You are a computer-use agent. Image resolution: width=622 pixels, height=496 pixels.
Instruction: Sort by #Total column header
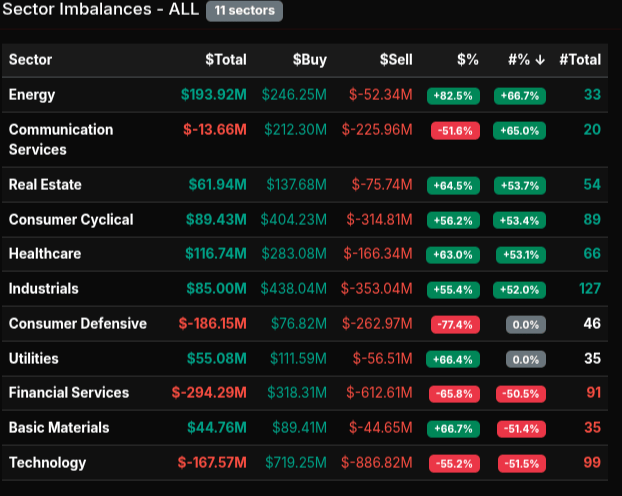tap(580, 60)
